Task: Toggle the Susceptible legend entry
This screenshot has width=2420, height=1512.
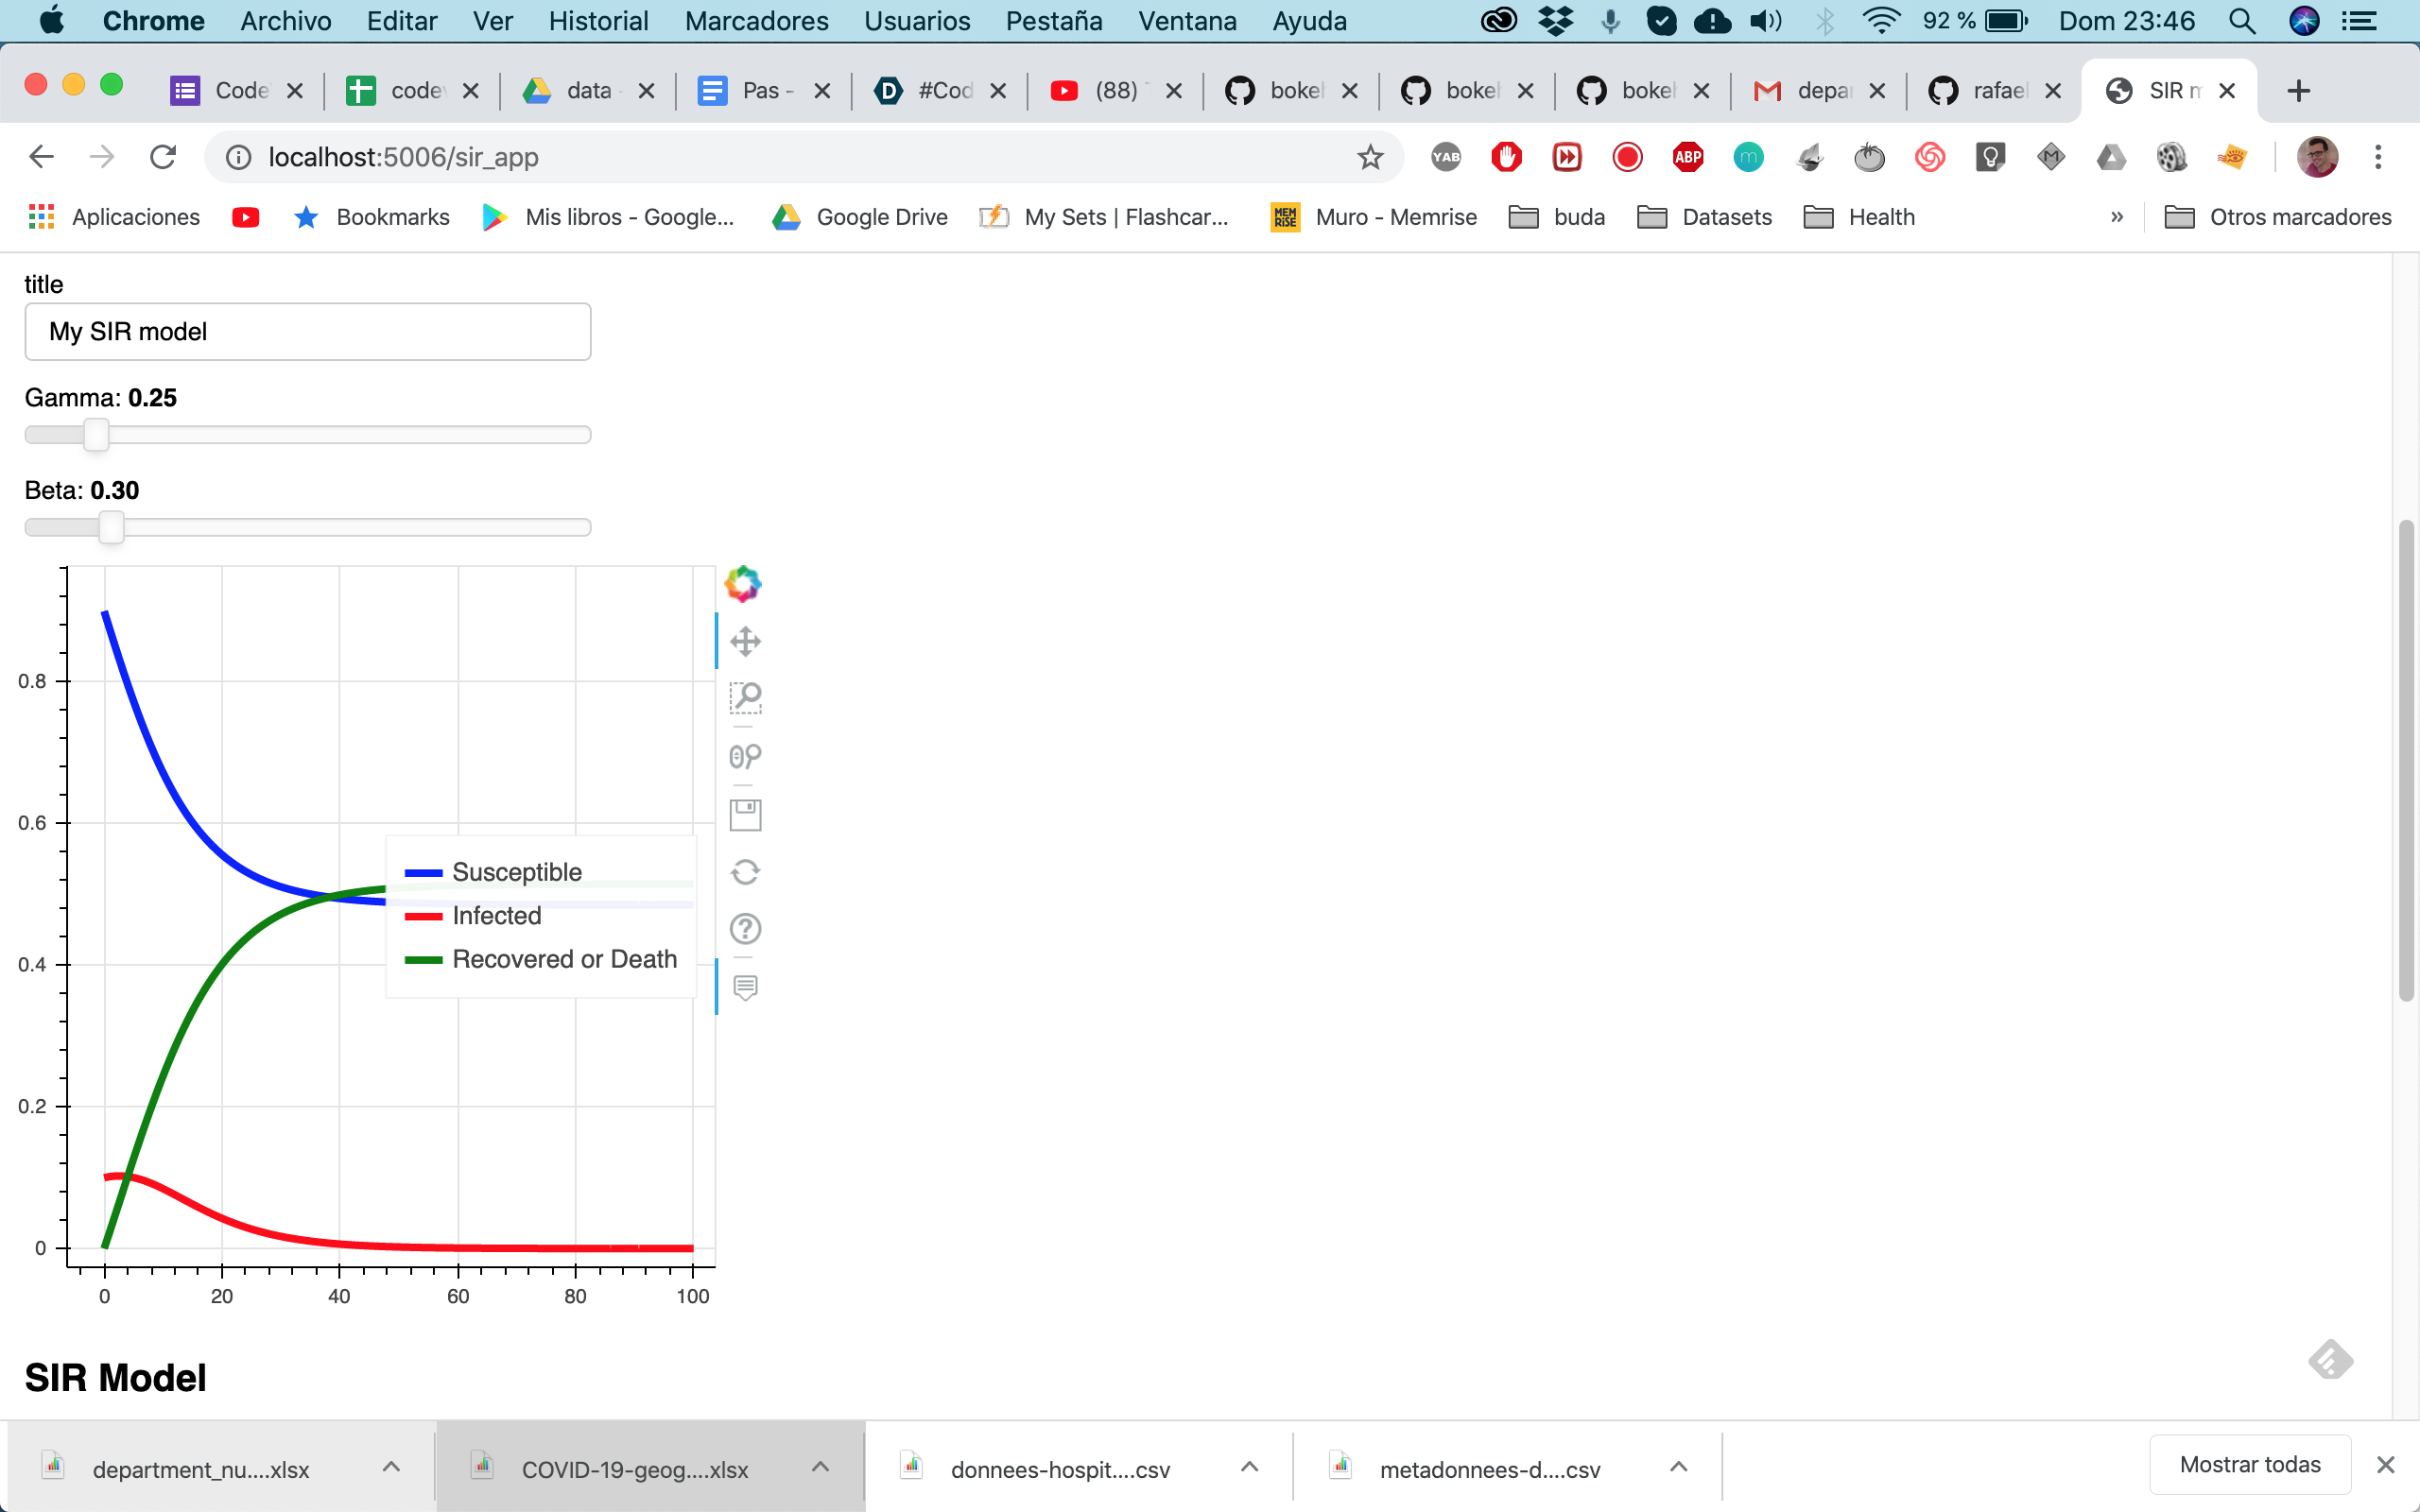Action: tap(516, 872)
